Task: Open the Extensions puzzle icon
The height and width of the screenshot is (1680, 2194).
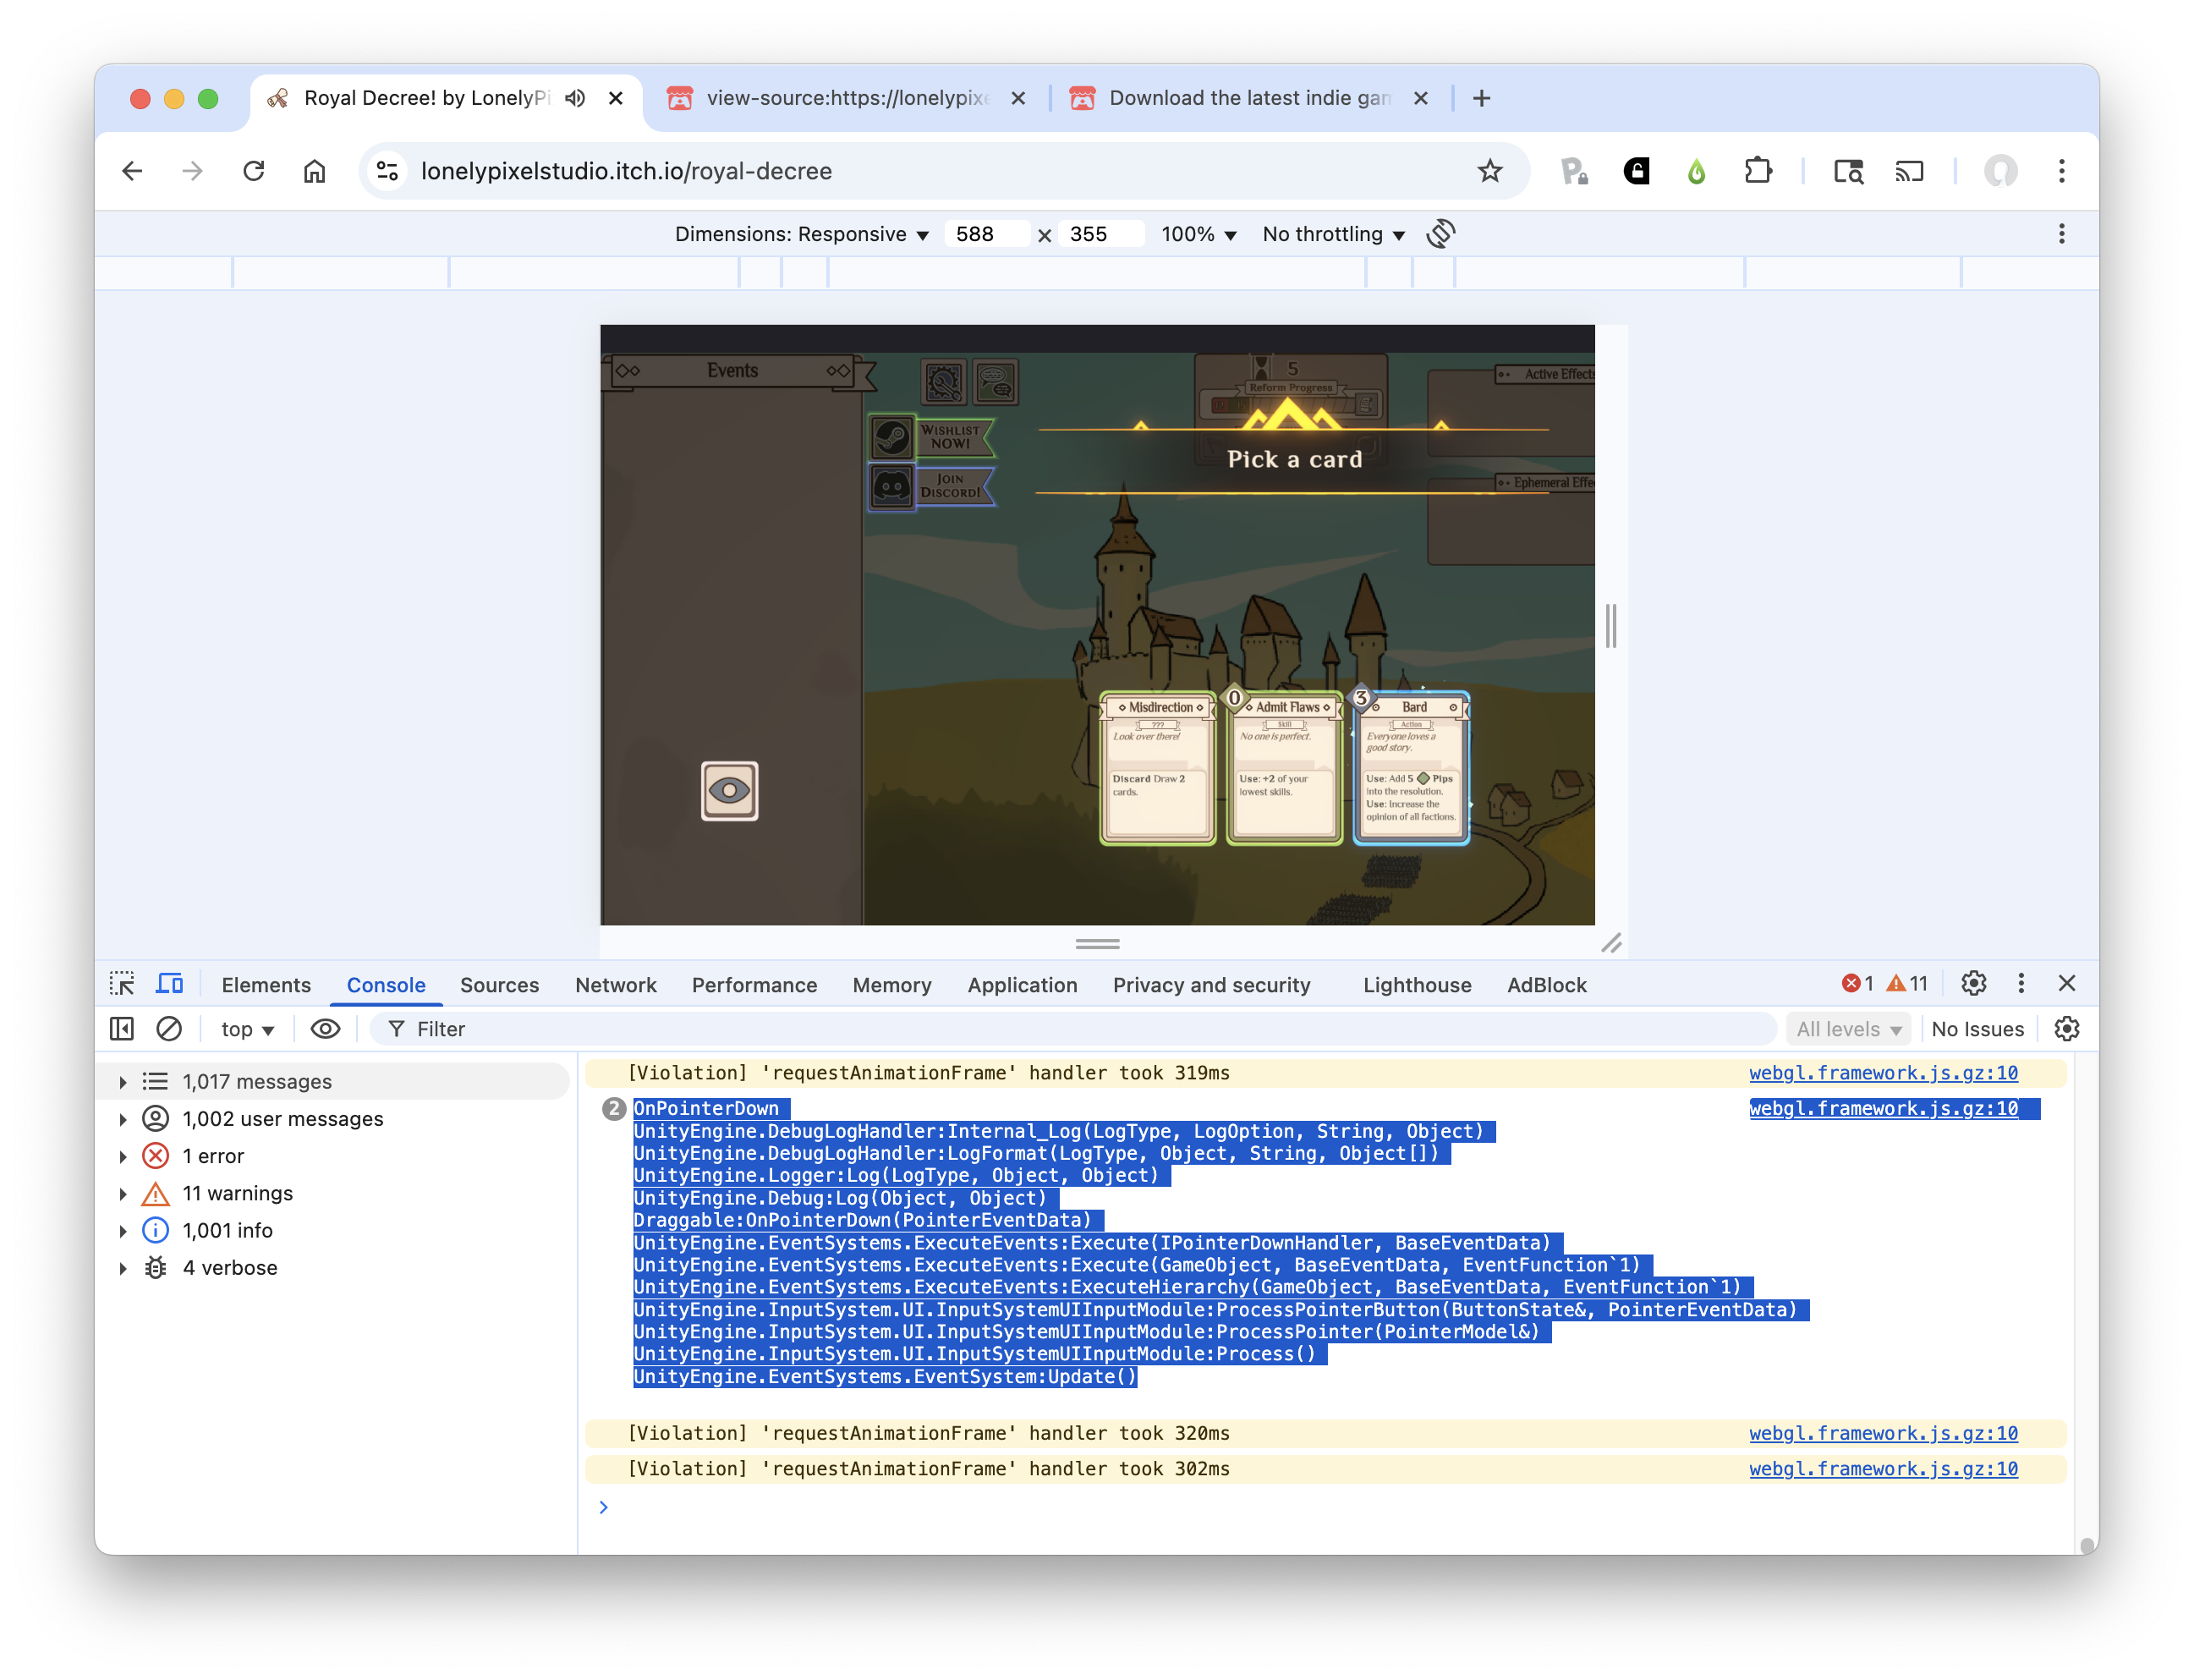Action: 1758,171
